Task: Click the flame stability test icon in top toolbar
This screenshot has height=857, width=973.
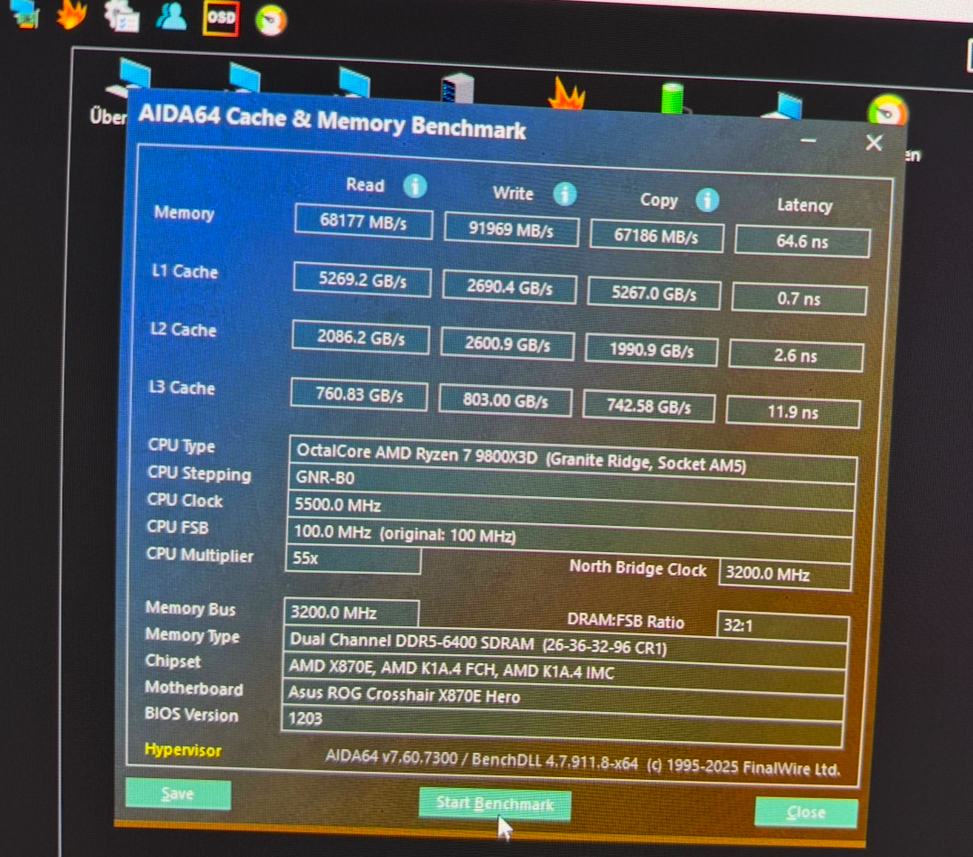Action: (x=71, y=14)
